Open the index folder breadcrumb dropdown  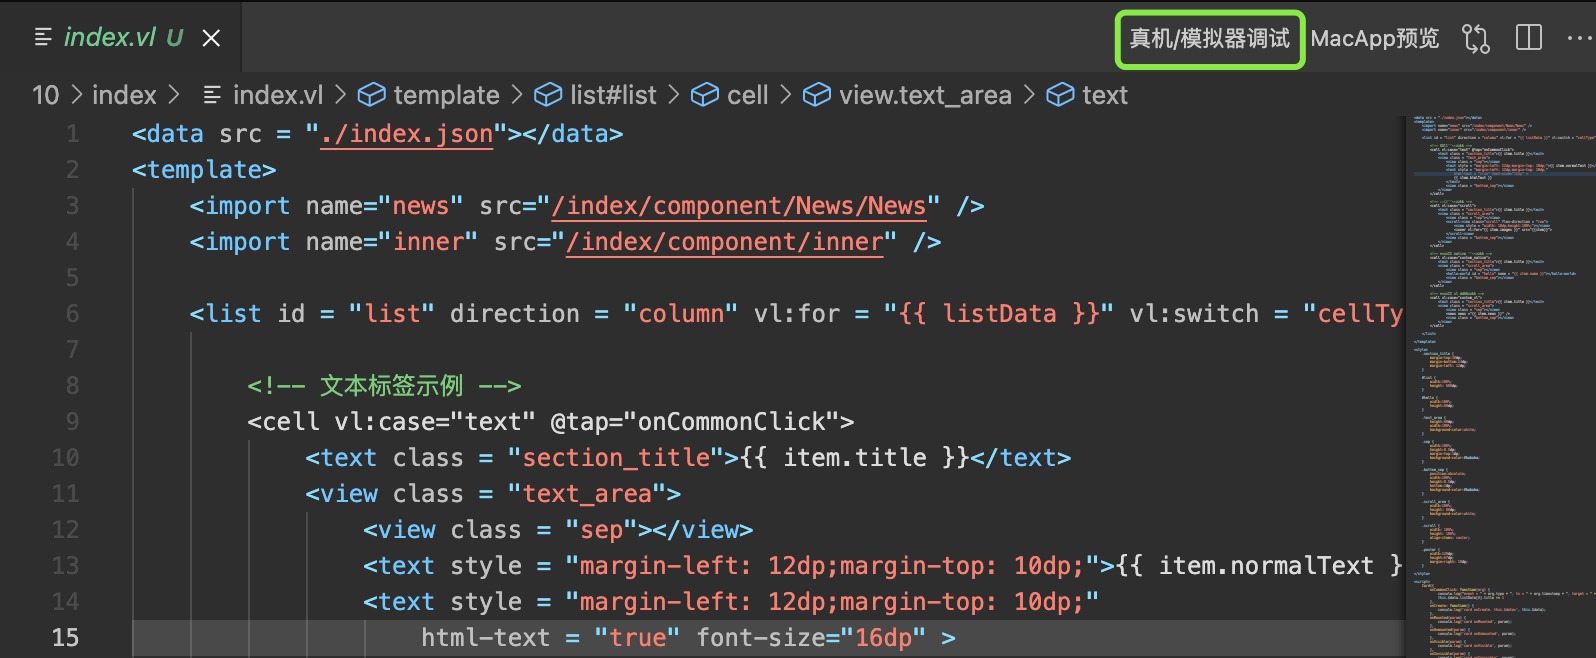[x=124, y=95]
